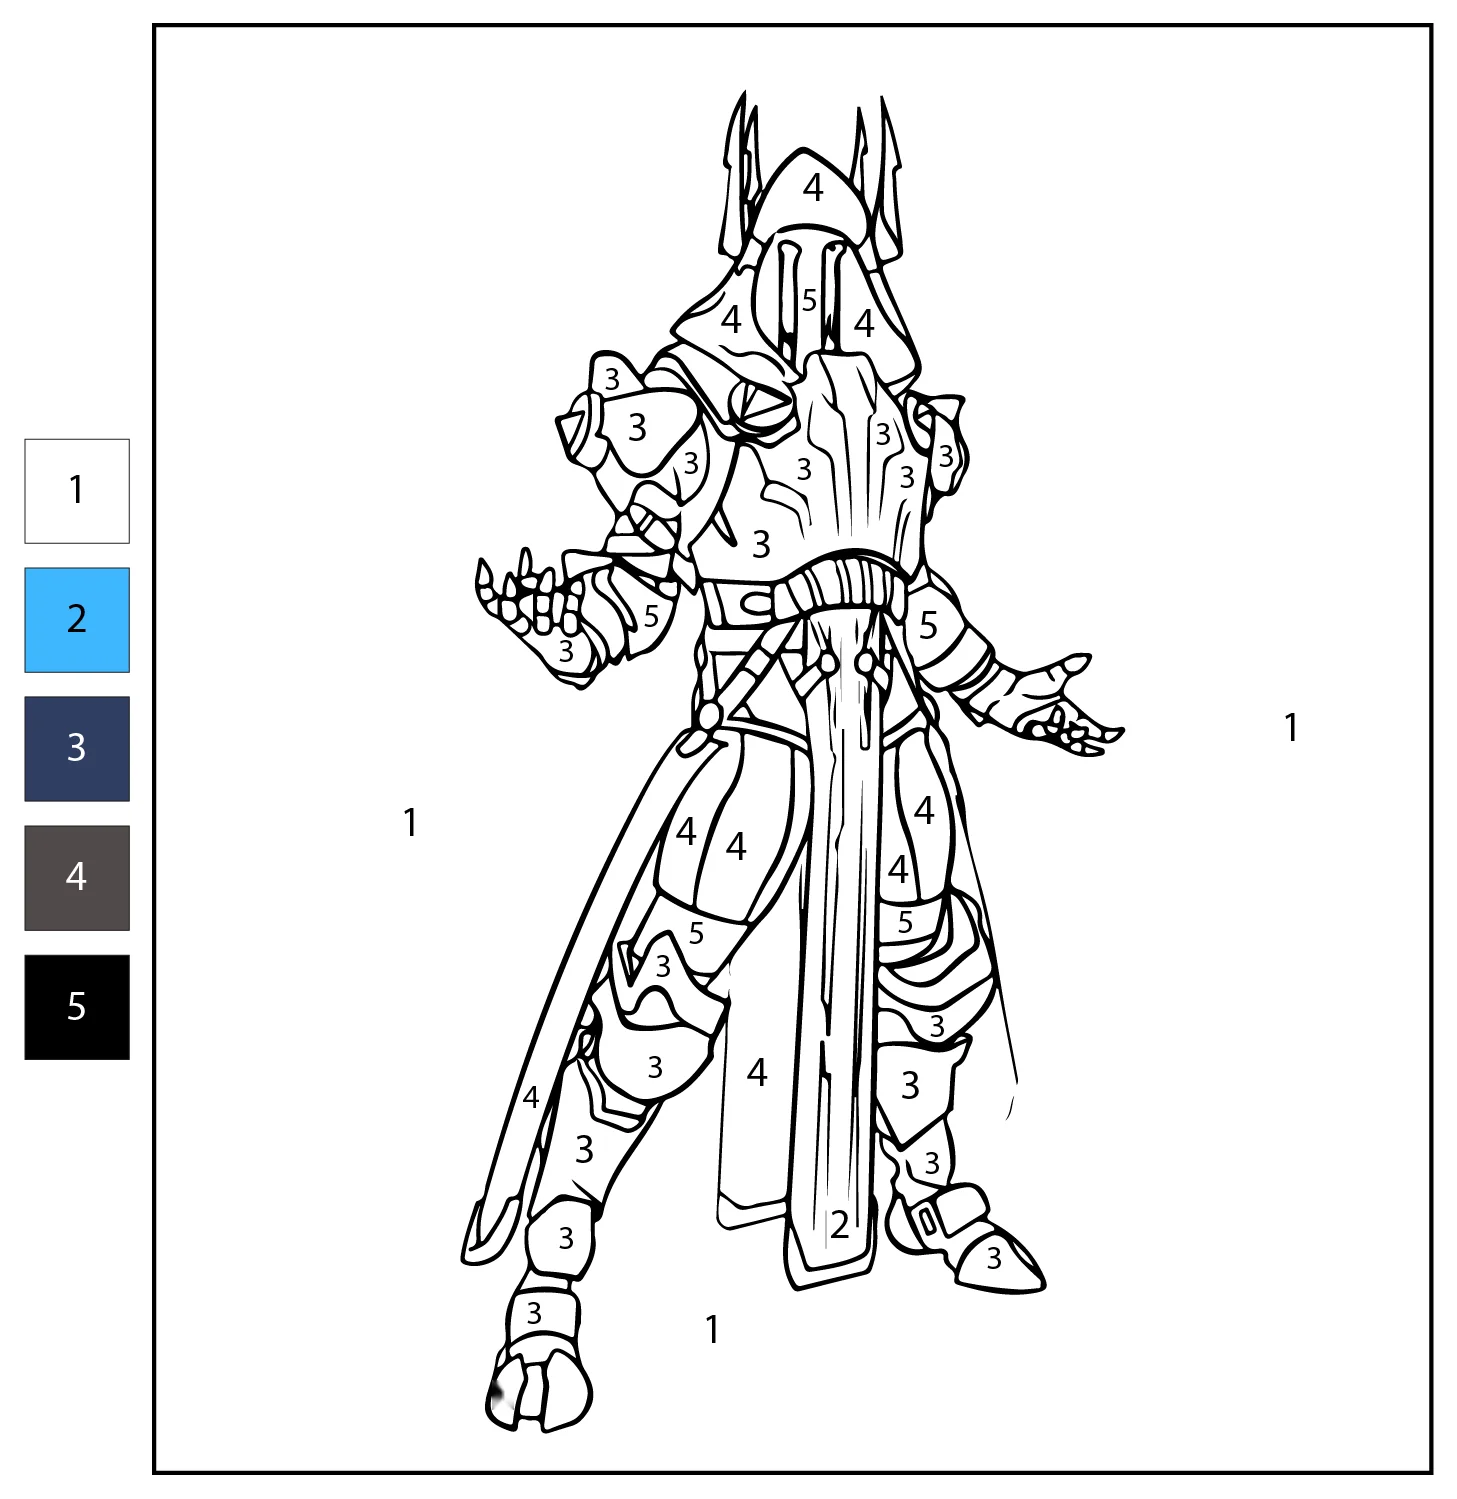
Task: Choose the navy blue swatch labeled 3
Action: click(x=77, y=749)
